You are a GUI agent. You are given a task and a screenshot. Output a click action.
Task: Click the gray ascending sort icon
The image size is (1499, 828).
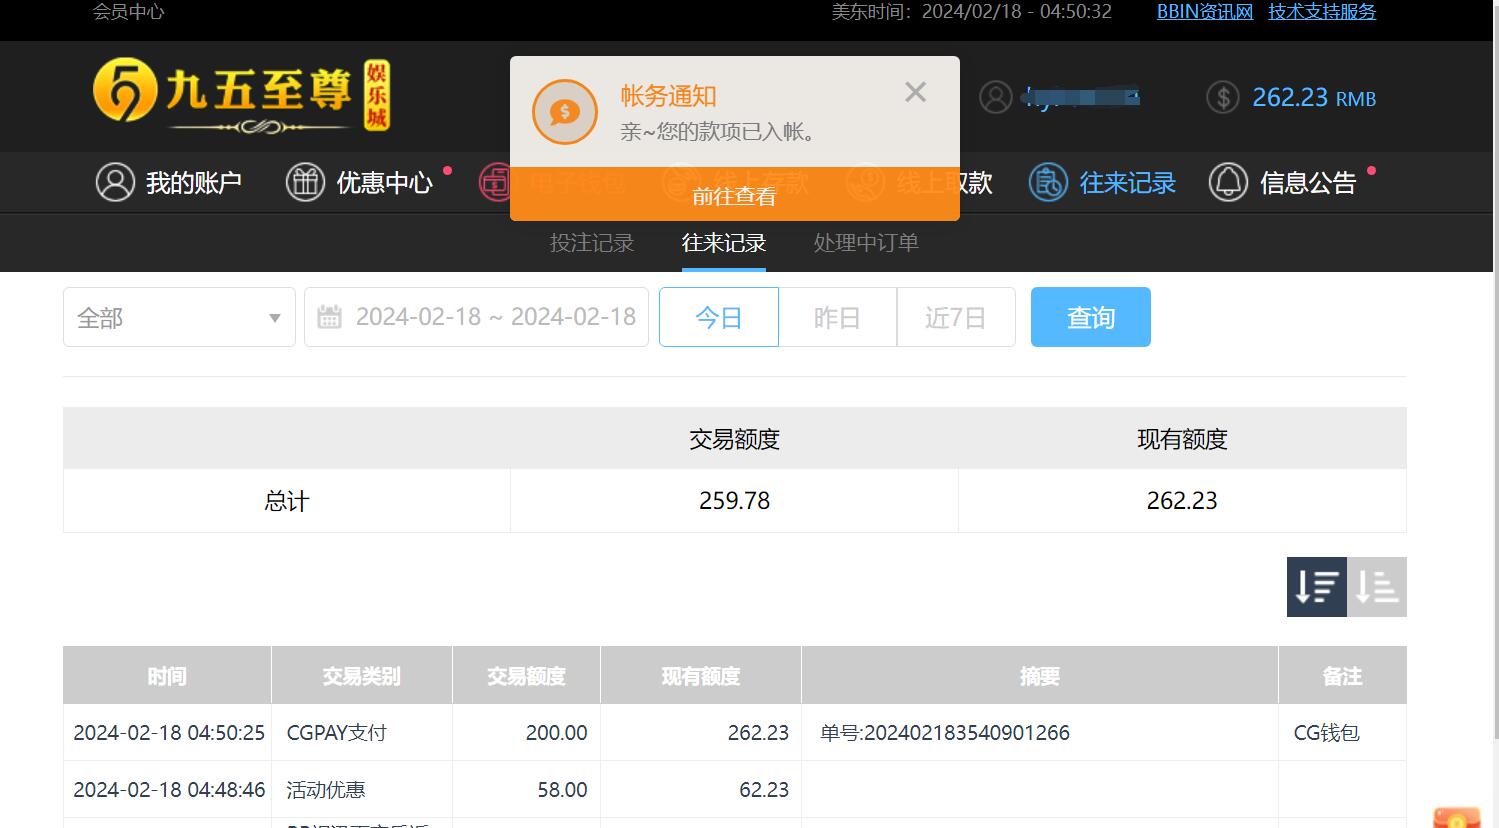1377,587
